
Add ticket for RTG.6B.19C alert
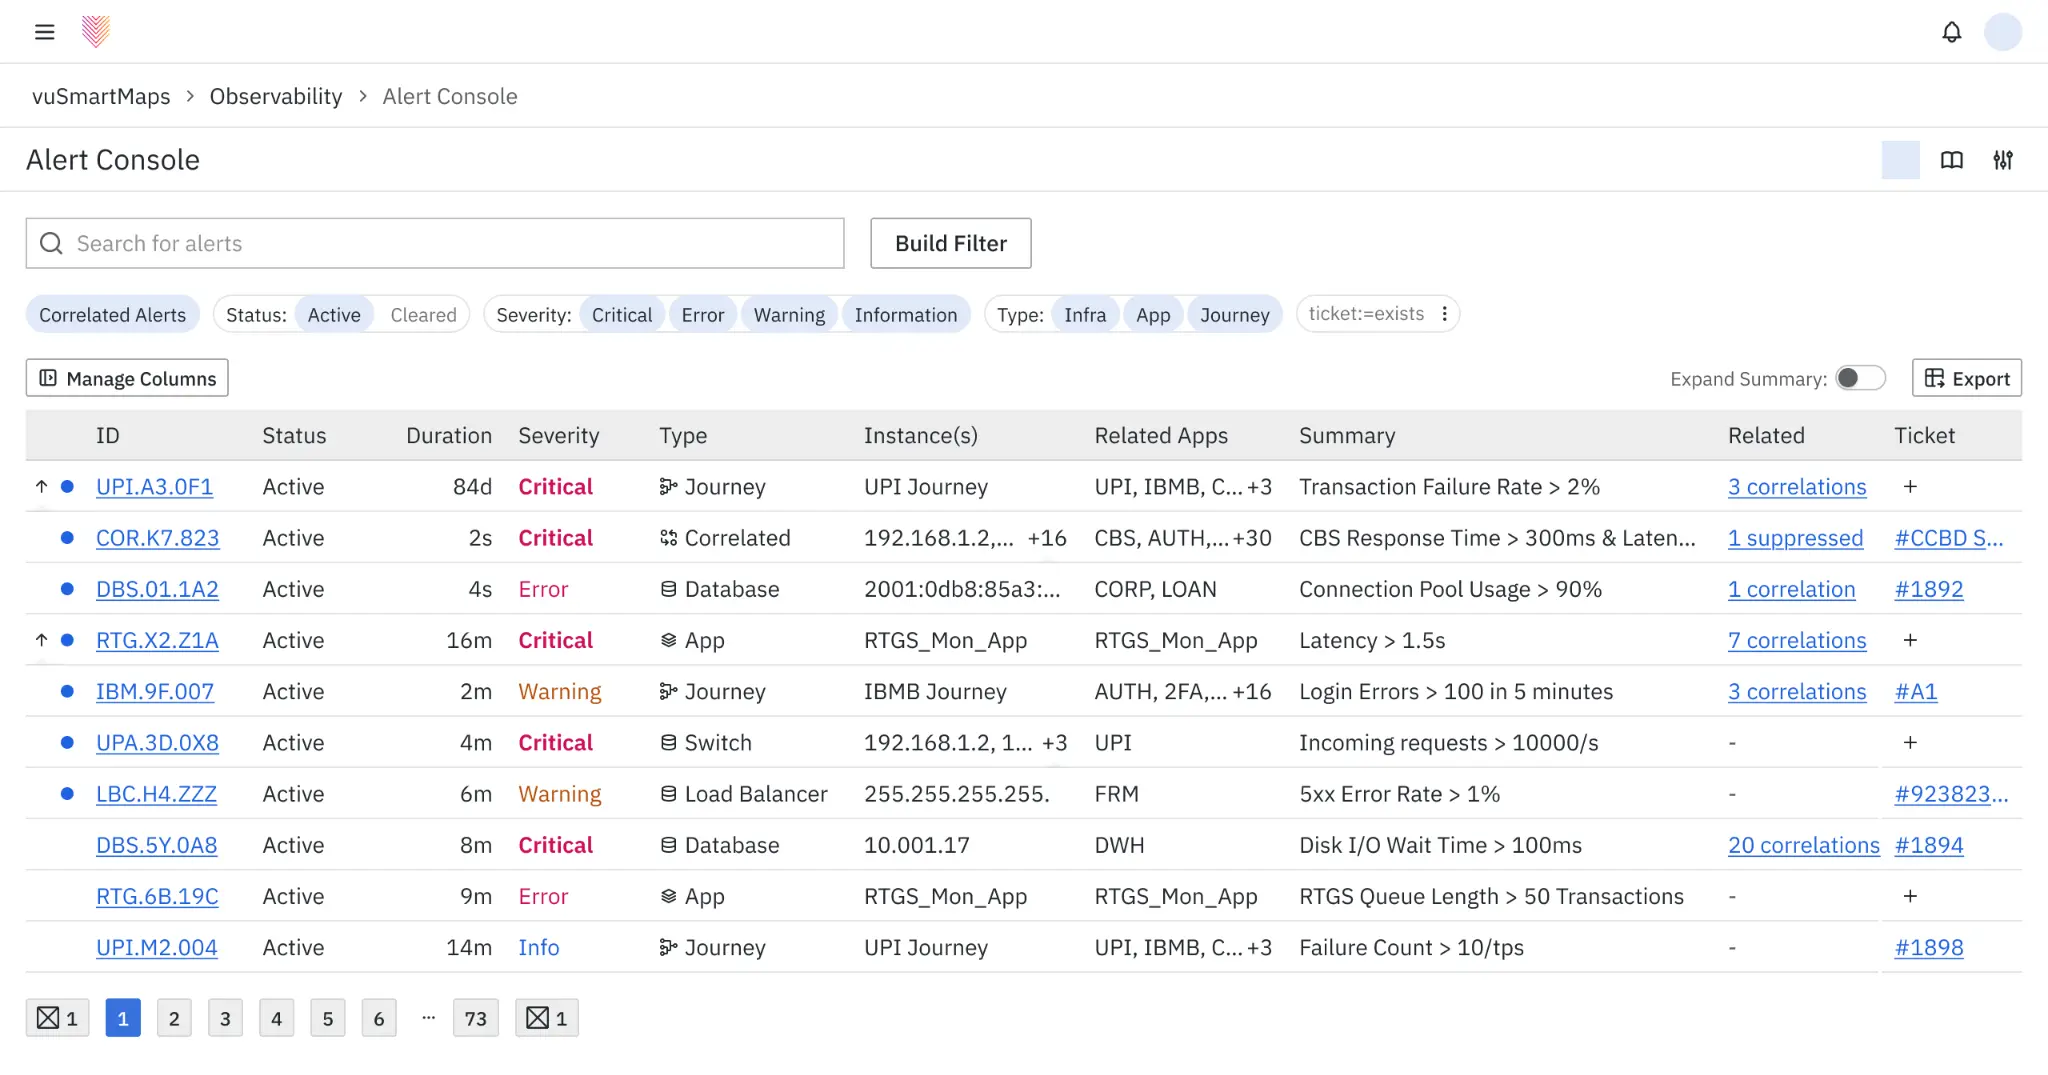1910,896
